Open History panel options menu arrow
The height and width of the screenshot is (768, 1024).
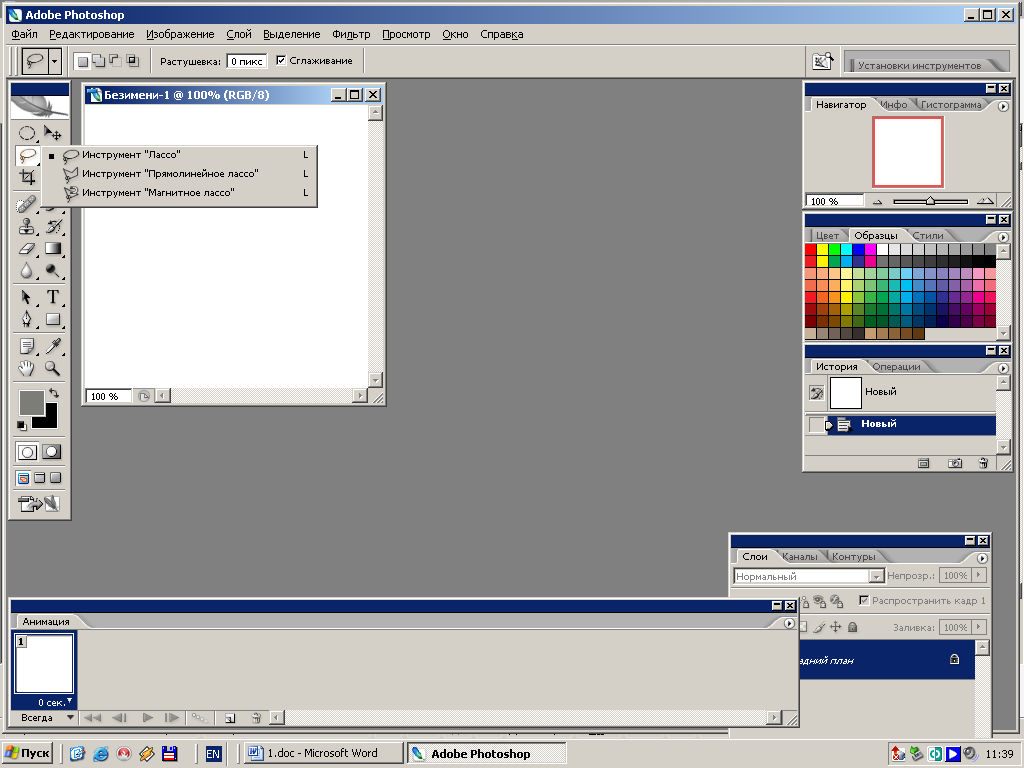pos(1003,368)
